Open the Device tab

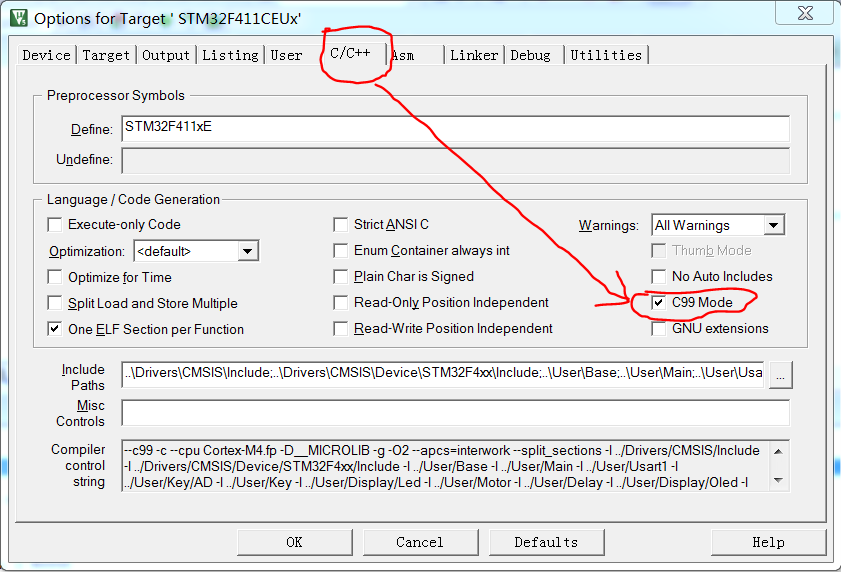pos(47,55)
